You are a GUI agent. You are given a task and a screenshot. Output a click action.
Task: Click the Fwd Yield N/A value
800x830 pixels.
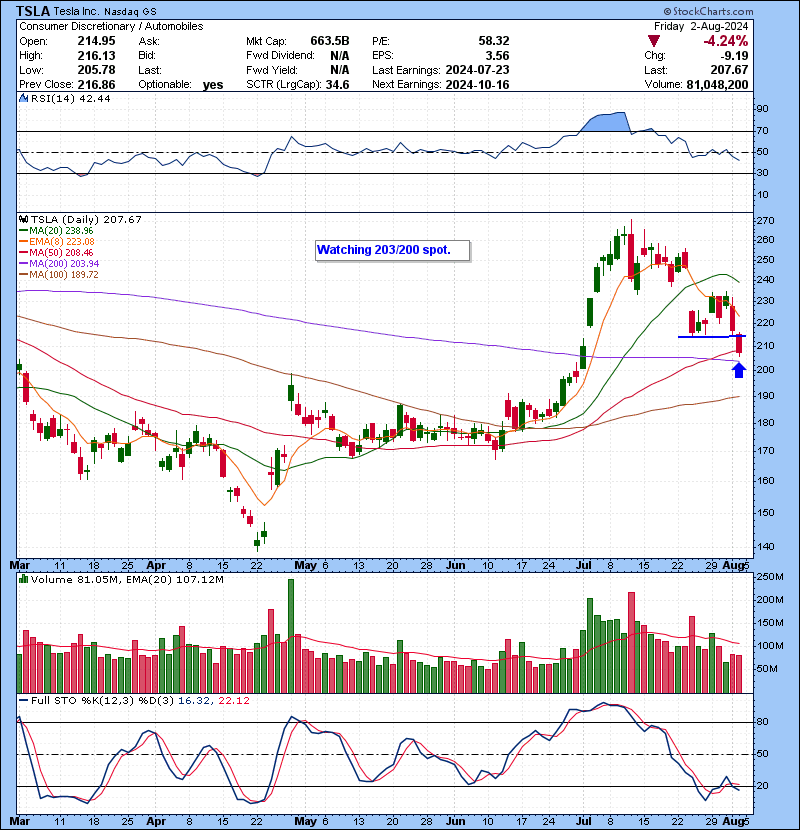(339, 70)
